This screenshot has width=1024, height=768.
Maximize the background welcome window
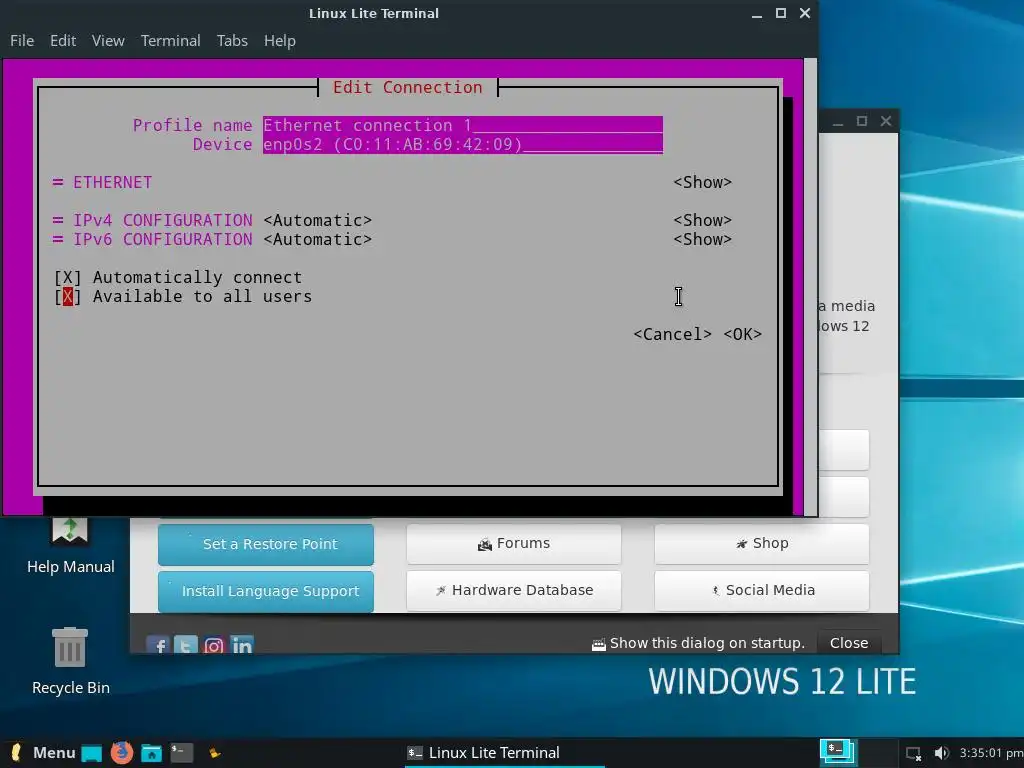click(862, 121)
